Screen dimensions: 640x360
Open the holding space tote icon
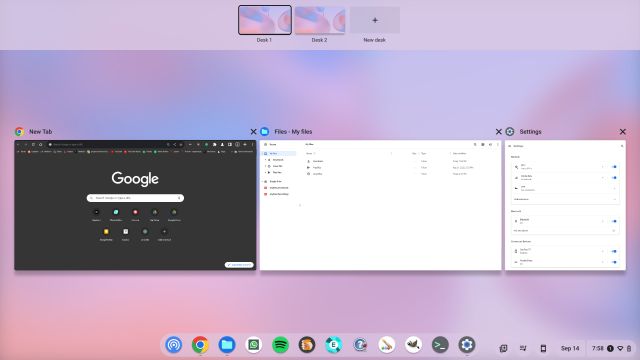pos(503,348)
